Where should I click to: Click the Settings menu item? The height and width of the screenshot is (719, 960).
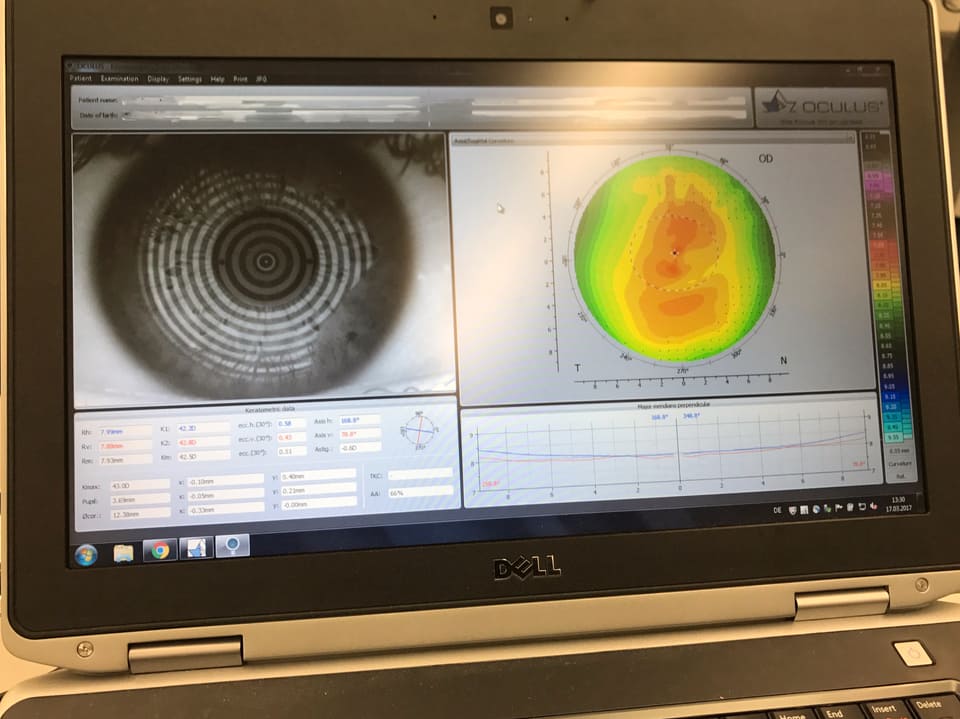189,79
